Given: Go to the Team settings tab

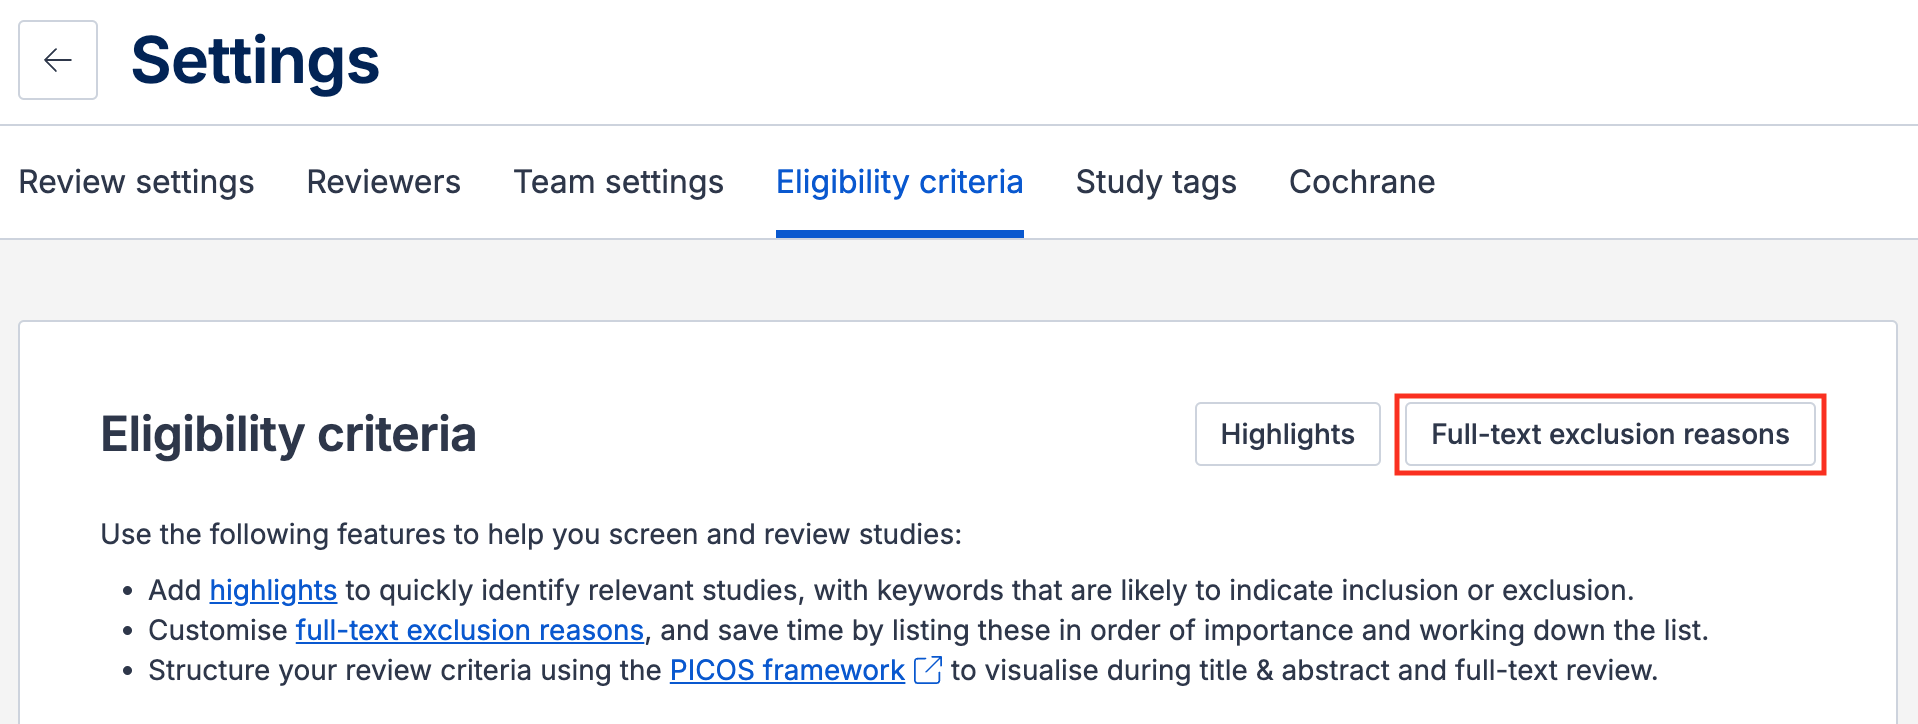Looking at the screenshot, I should click(618, 182).
